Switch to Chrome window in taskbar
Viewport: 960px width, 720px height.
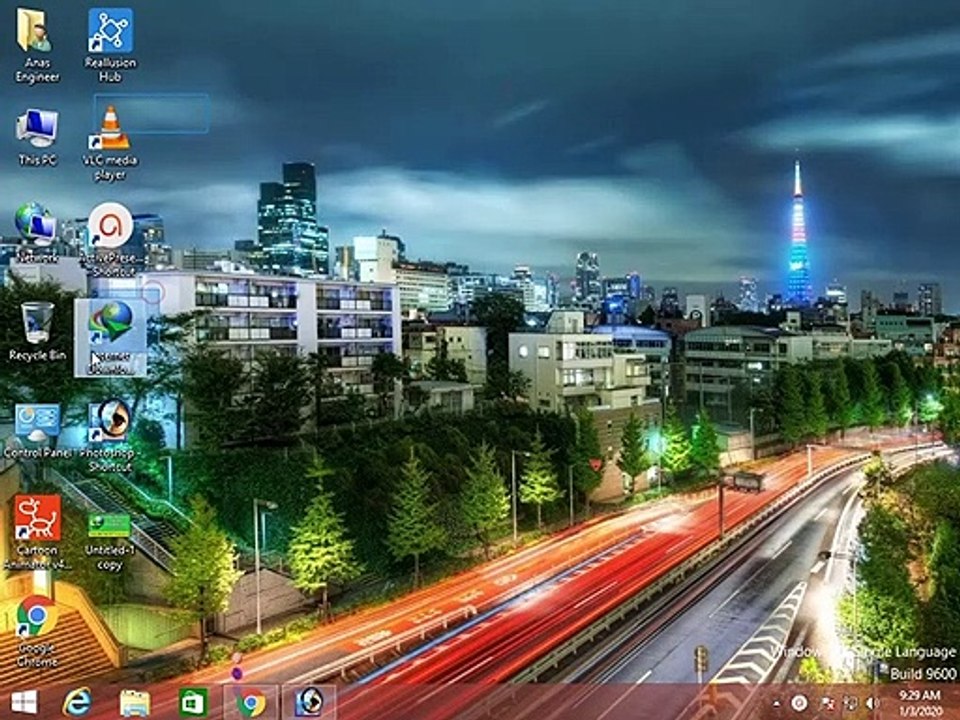251,702
